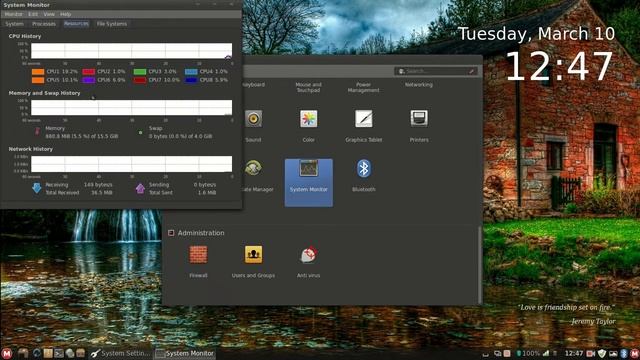640x360 pixels.
Task: Change the CPU3 green color swatch
Action: coord(140,72)
